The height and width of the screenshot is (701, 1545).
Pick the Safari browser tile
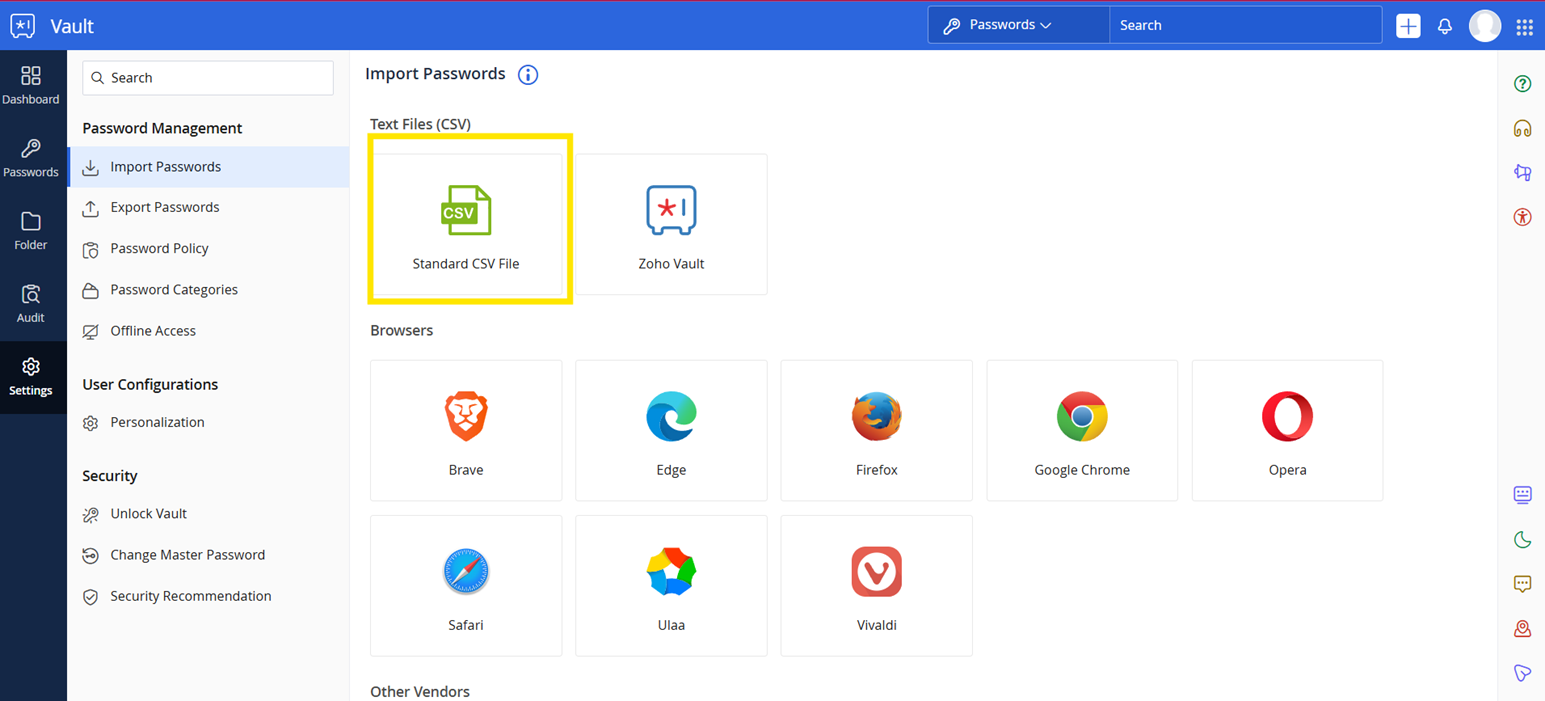click(466, 586)
